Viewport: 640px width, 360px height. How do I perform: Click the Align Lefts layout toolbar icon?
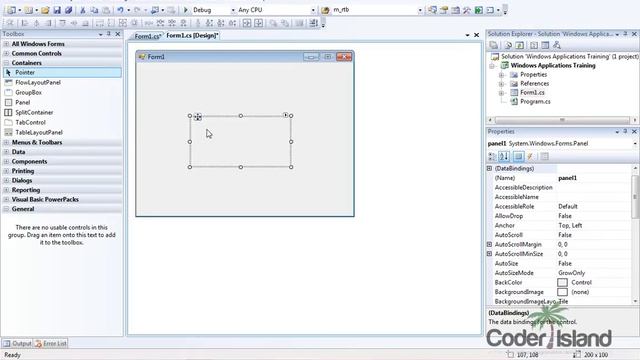pyautogui.click(x=25, y=23)
